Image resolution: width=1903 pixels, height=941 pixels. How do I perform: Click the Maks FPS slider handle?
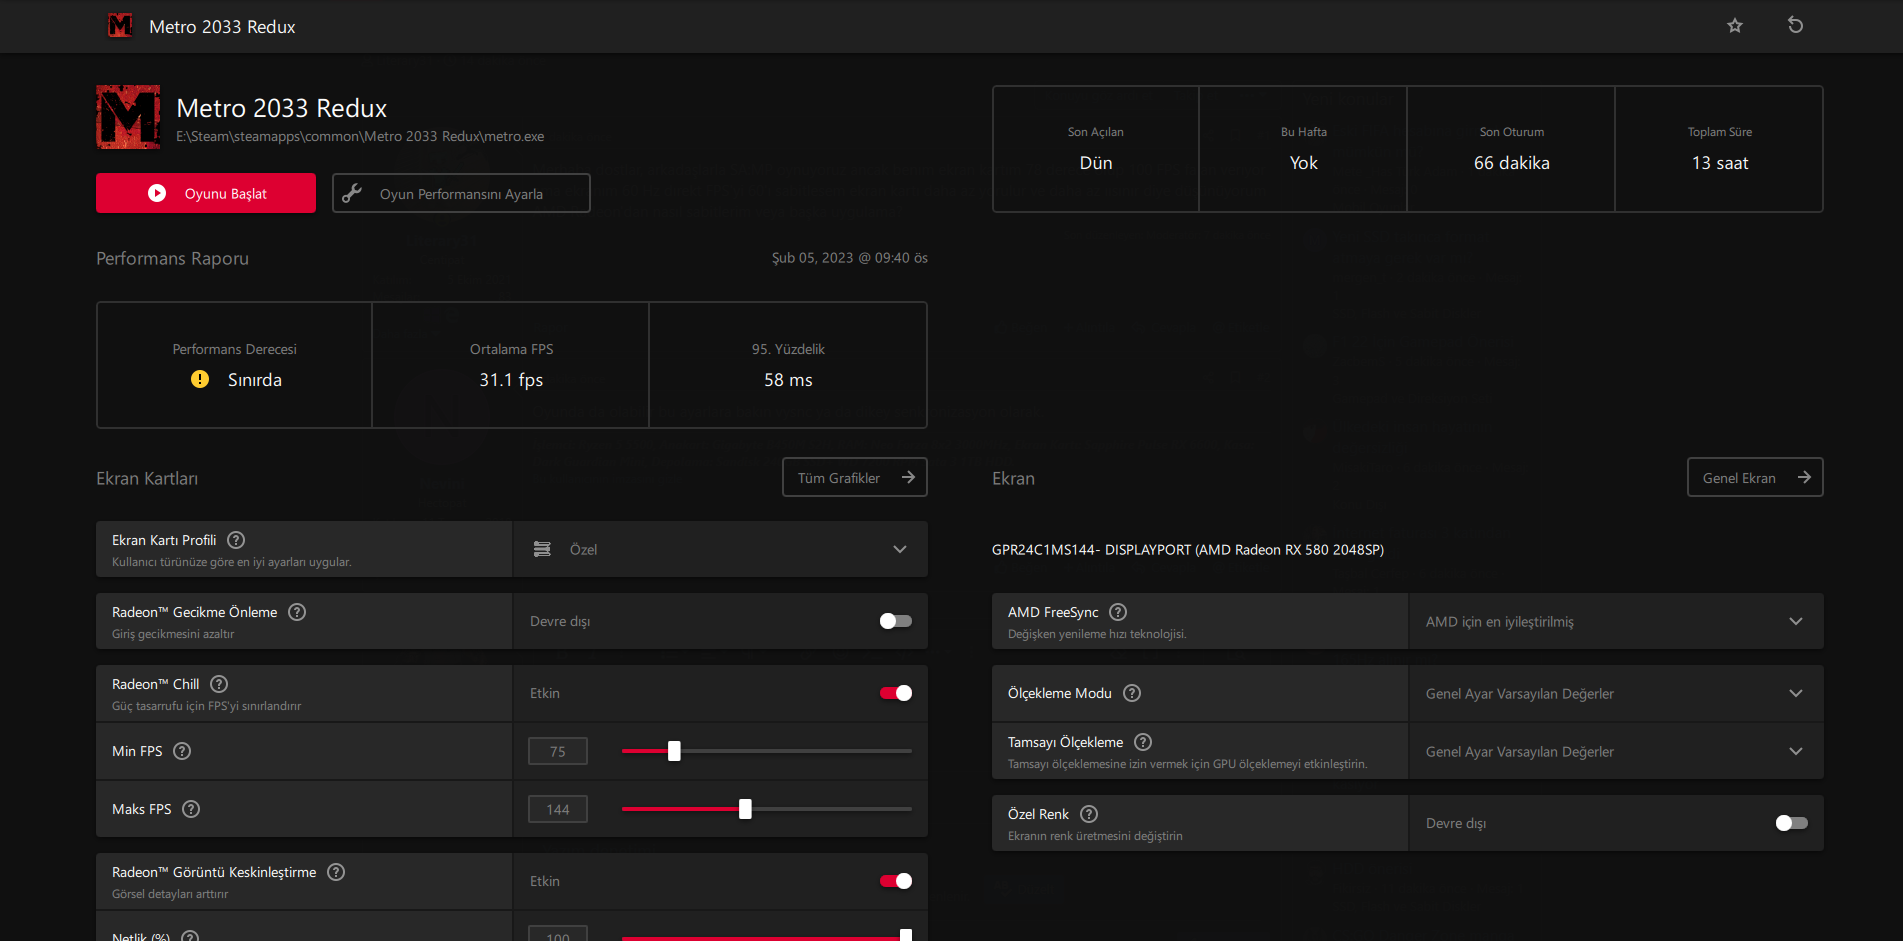coord(745,809)
